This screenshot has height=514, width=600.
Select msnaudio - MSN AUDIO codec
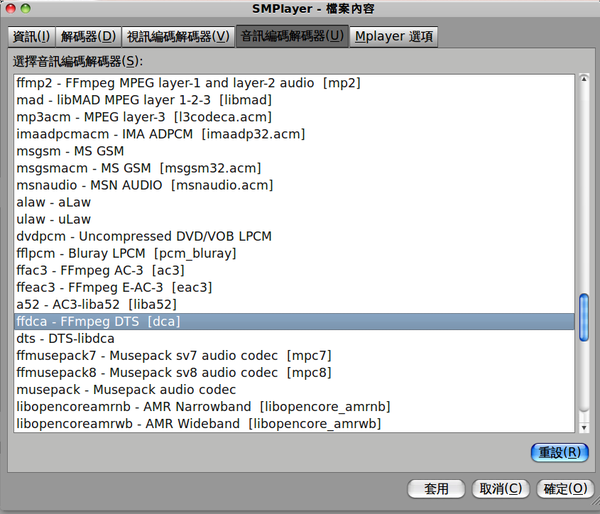294,185
